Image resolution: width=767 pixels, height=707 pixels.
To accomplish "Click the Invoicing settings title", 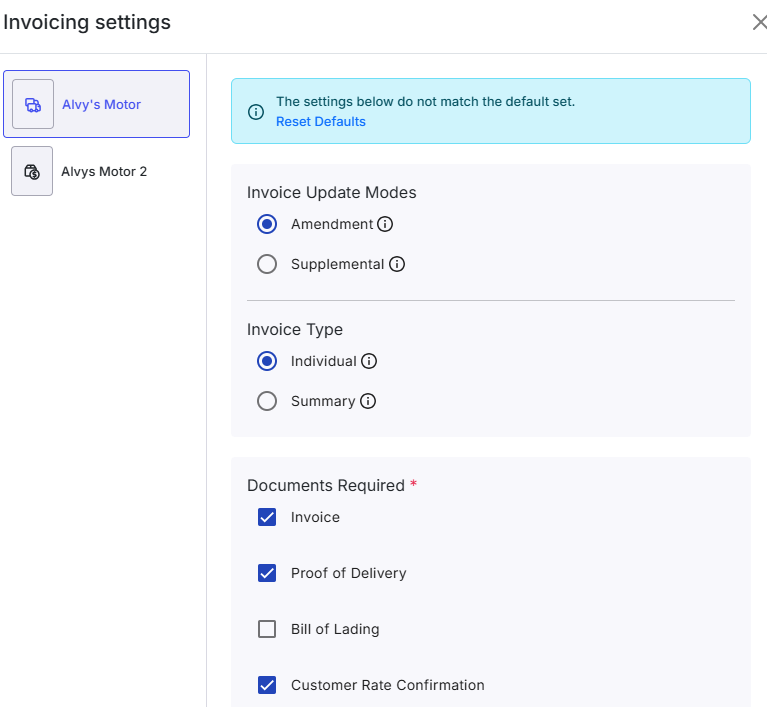I will click(87, 23).
